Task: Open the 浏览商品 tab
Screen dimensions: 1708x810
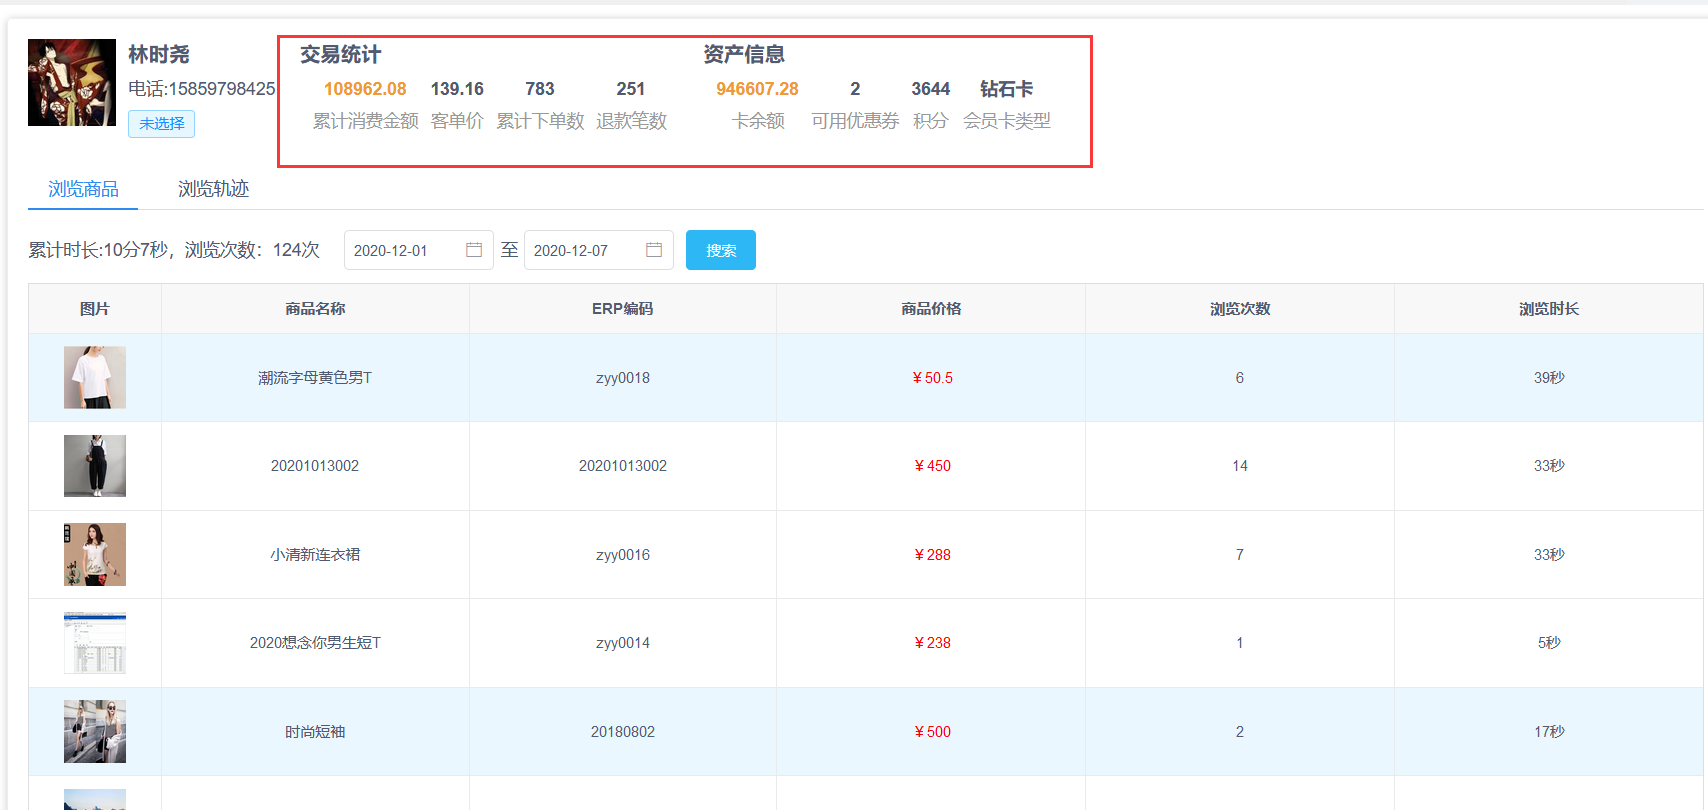Action: pyautogui.click(x=83, y=189)
